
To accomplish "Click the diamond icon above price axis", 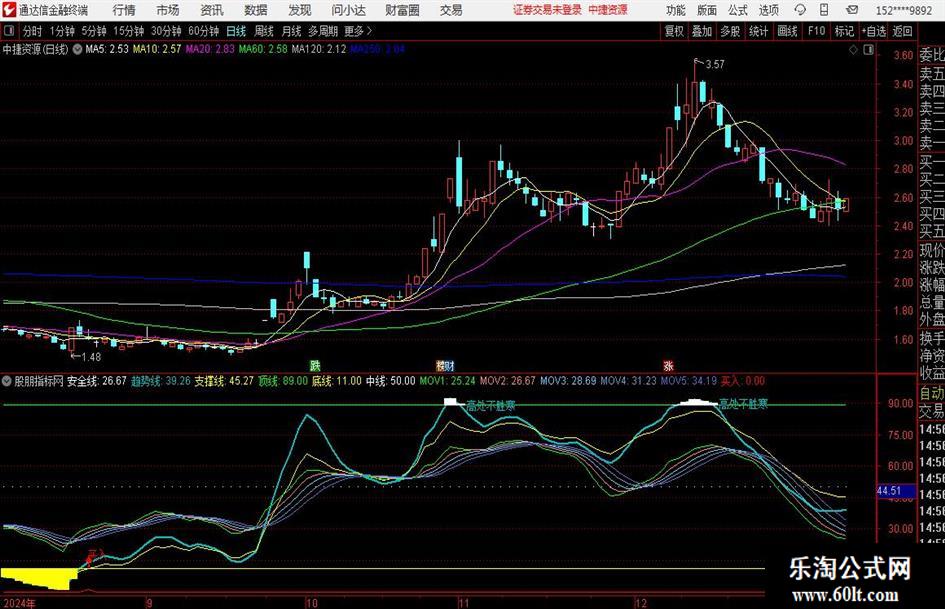I will pyautogui.click(x=853, y=50).
